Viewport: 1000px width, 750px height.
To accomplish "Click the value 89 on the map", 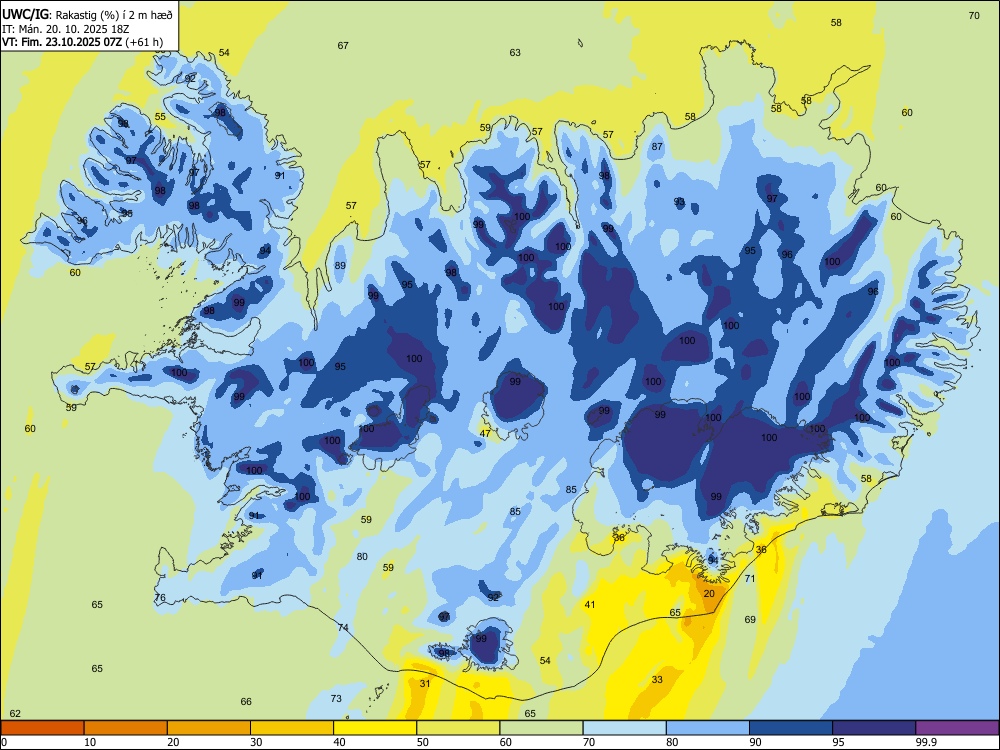I will tap(341, 266).
